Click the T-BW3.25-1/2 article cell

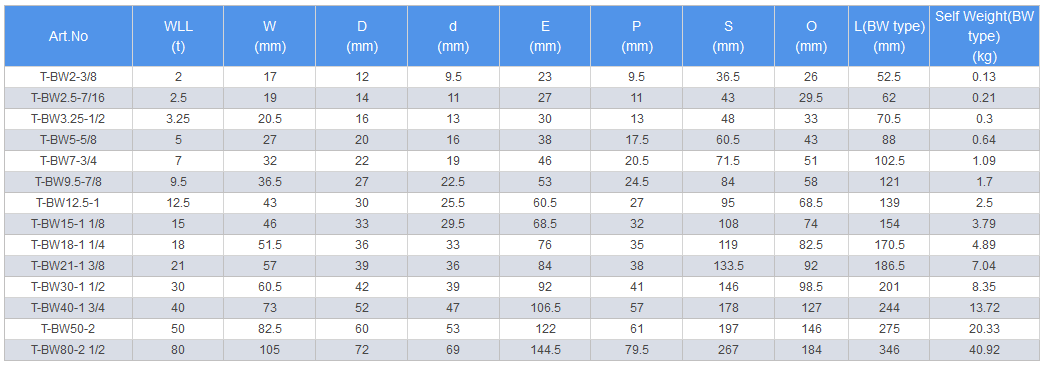[x=68, y=119]
